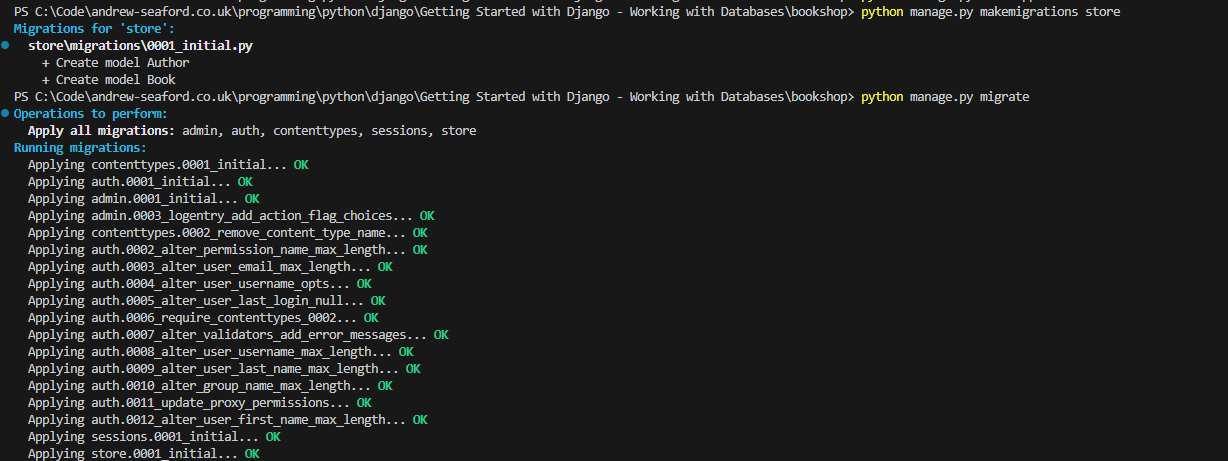Click the '+ Create model Author' line
This screenshot has height=461, width=1228.
pyautogui.click(x=115, y=63)
